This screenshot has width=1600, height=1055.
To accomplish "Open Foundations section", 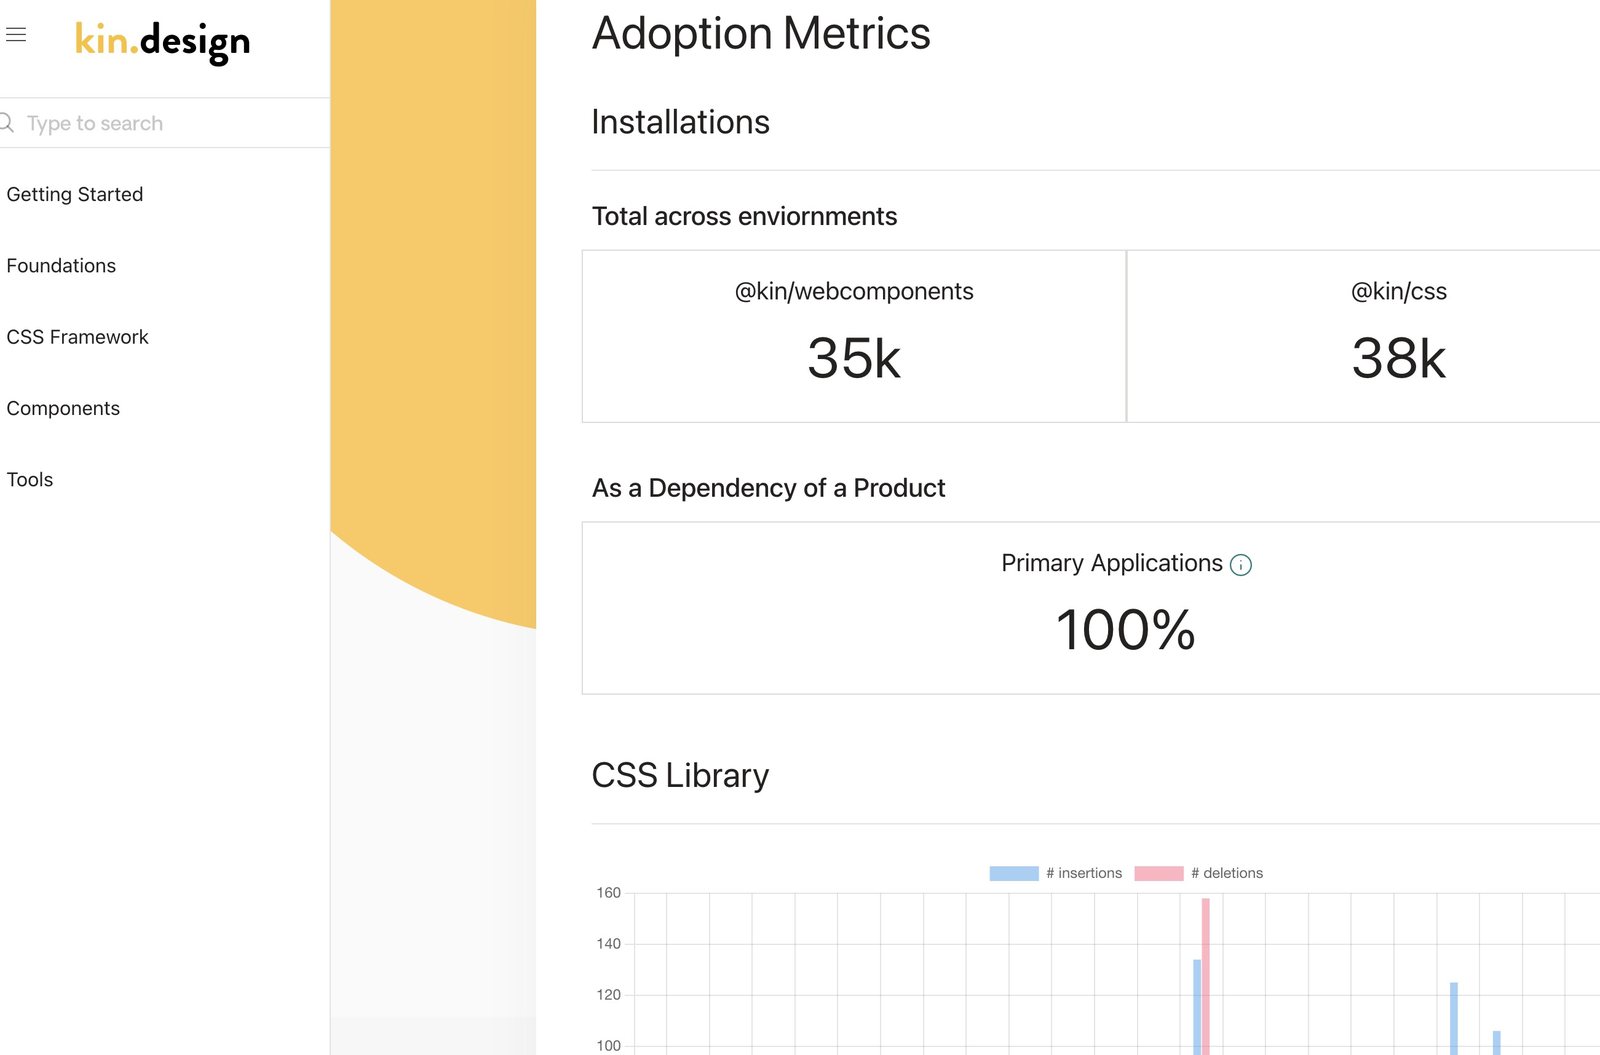I will coord(61,266).
